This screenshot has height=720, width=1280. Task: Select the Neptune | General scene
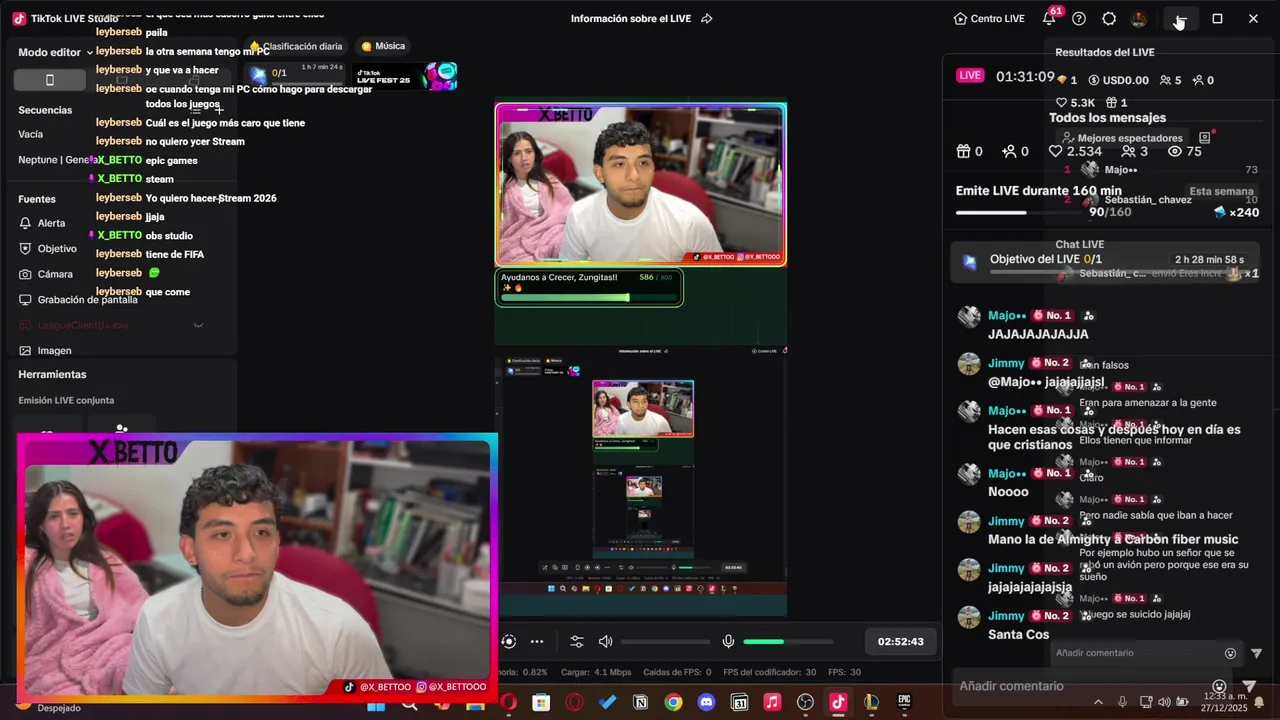tap(60, 160)
